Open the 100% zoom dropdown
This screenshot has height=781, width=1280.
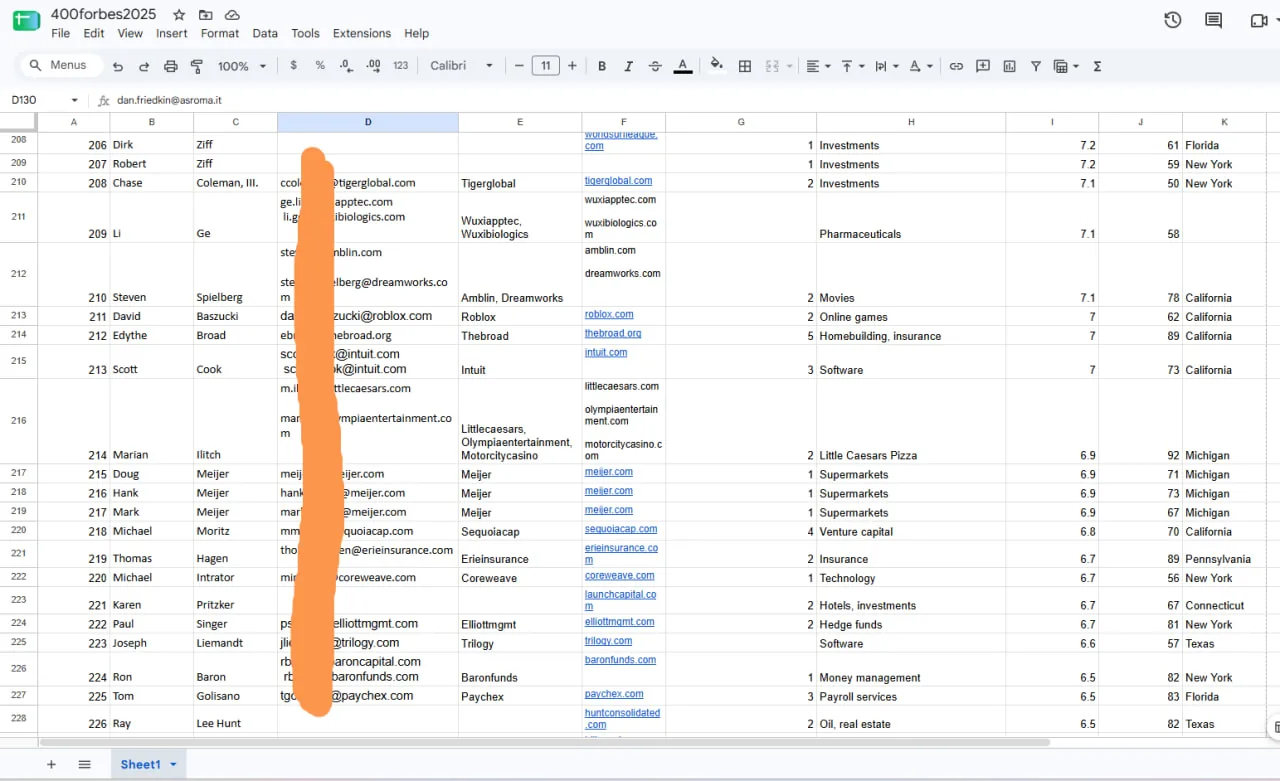242,66
